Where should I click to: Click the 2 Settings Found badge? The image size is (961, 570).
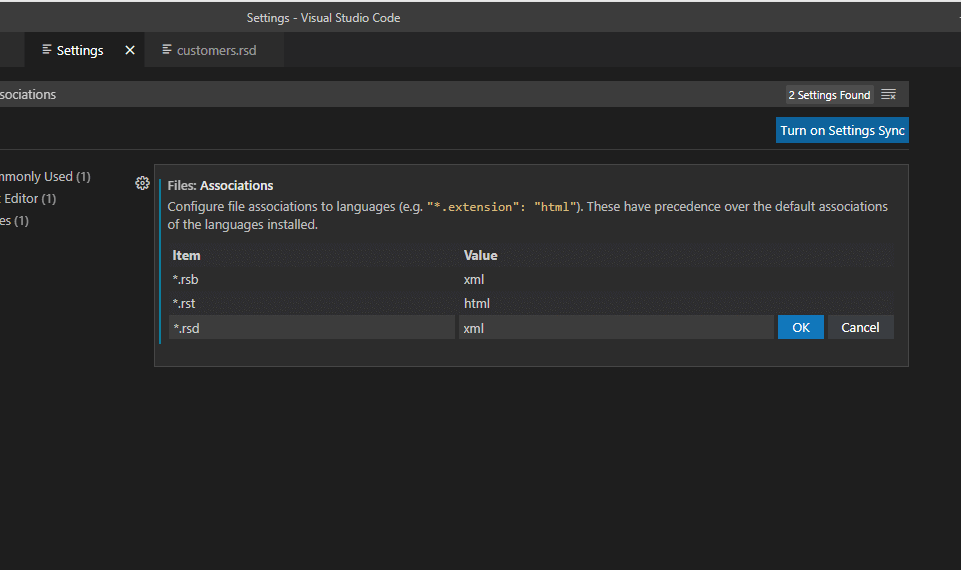[829, 95]
